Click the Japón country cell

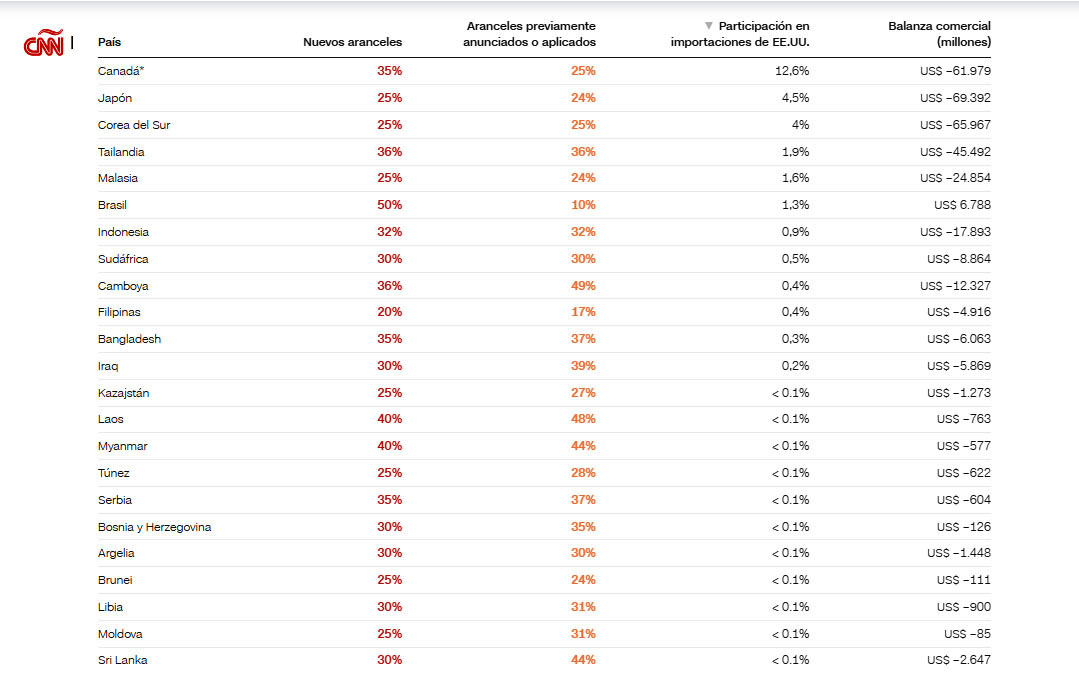[115, 98]
